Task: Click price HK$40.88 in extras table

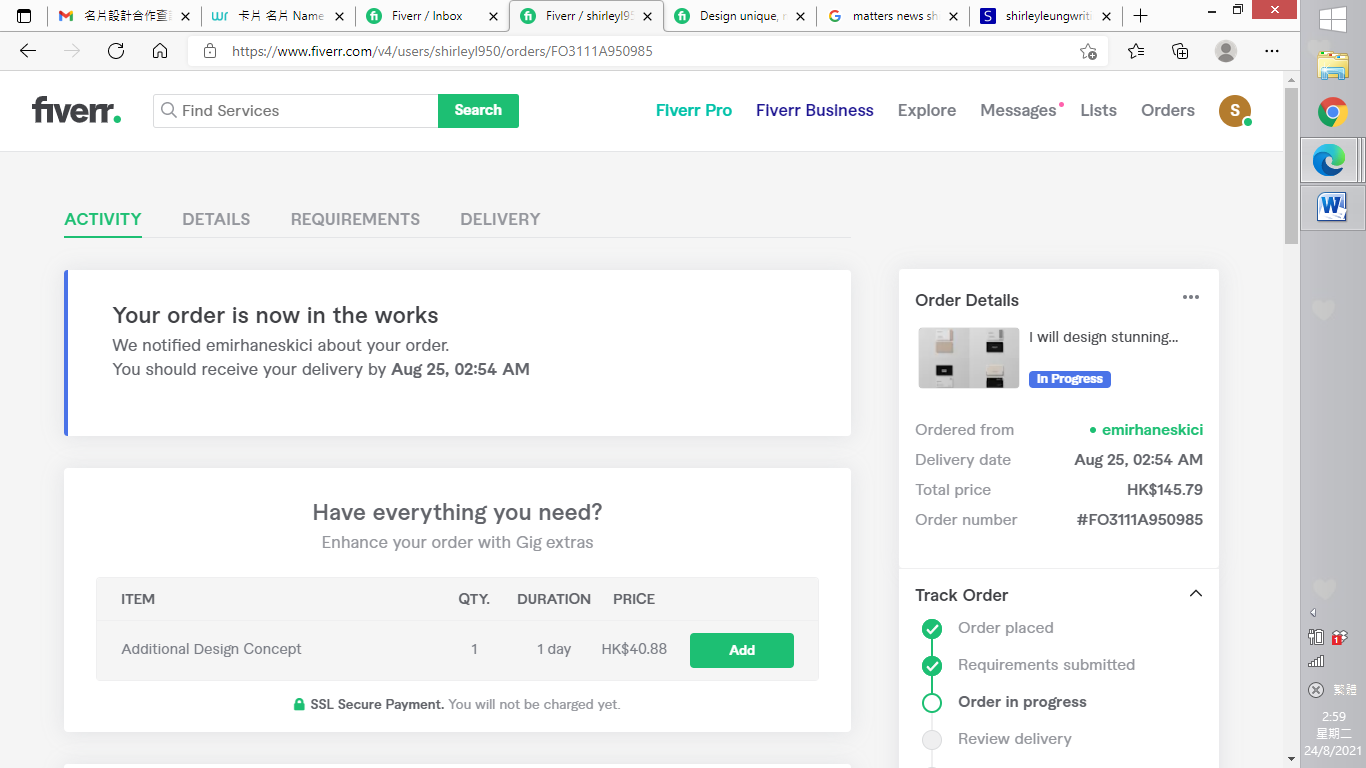Action: click(634, 649)
